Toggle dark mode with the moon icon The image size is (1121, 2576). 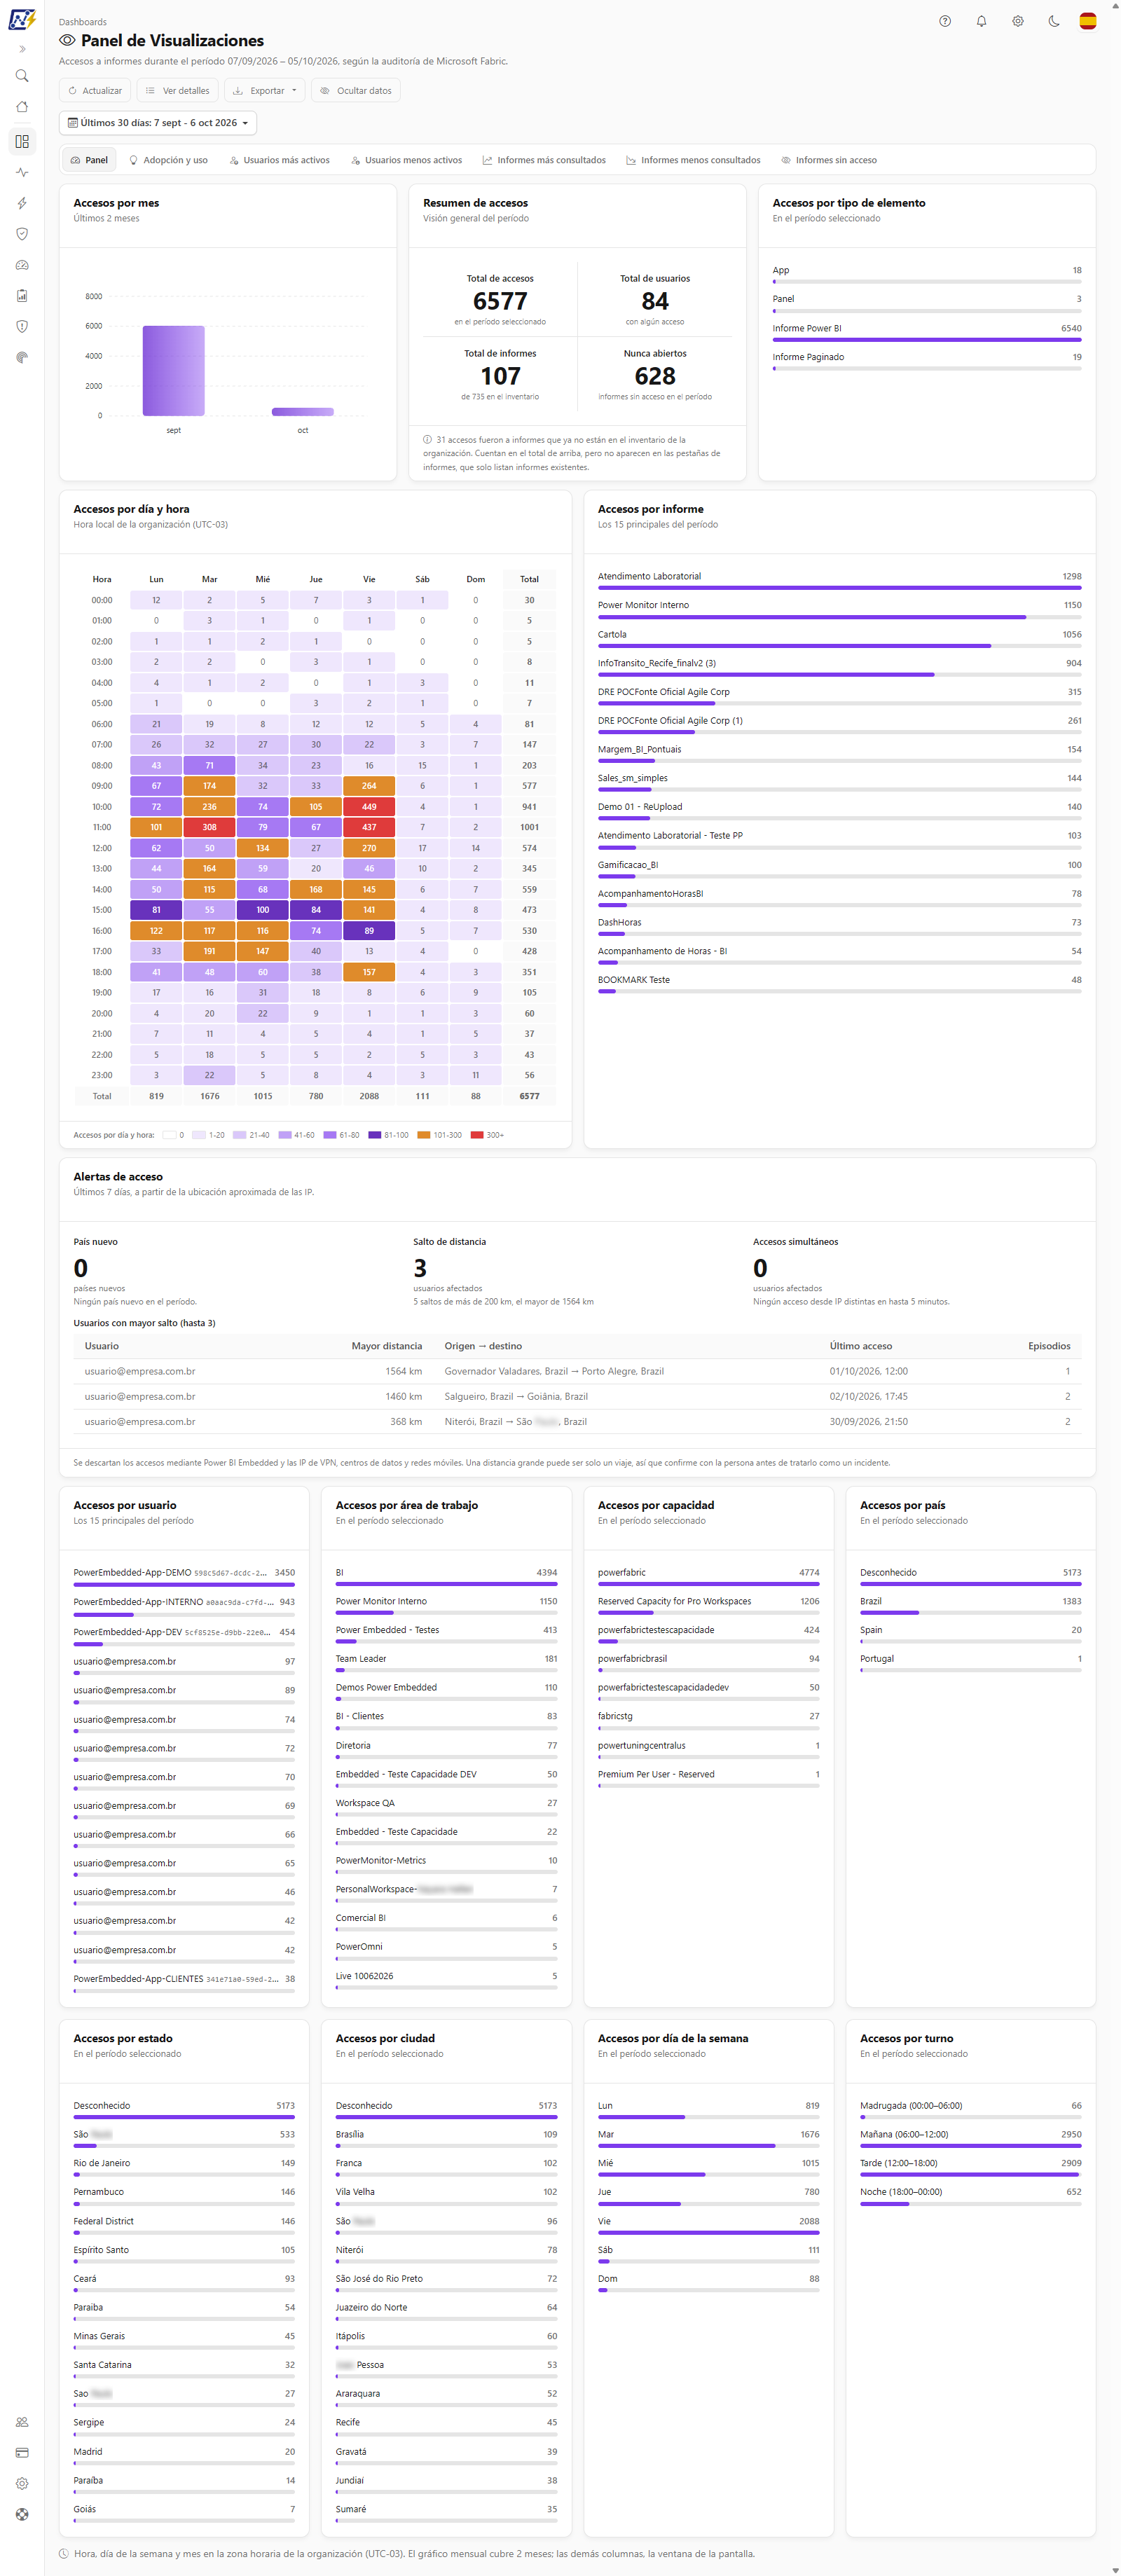point(1054,21)
